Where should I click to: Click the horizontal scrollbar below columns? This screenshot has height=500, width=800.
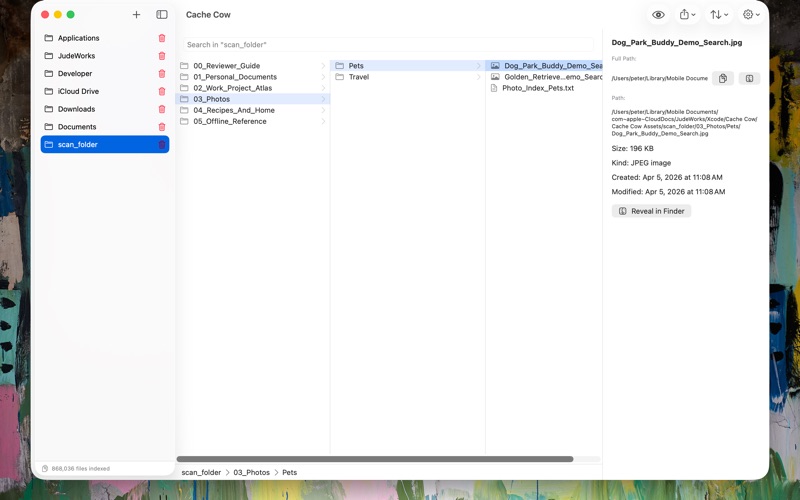[x=374, y=459]
